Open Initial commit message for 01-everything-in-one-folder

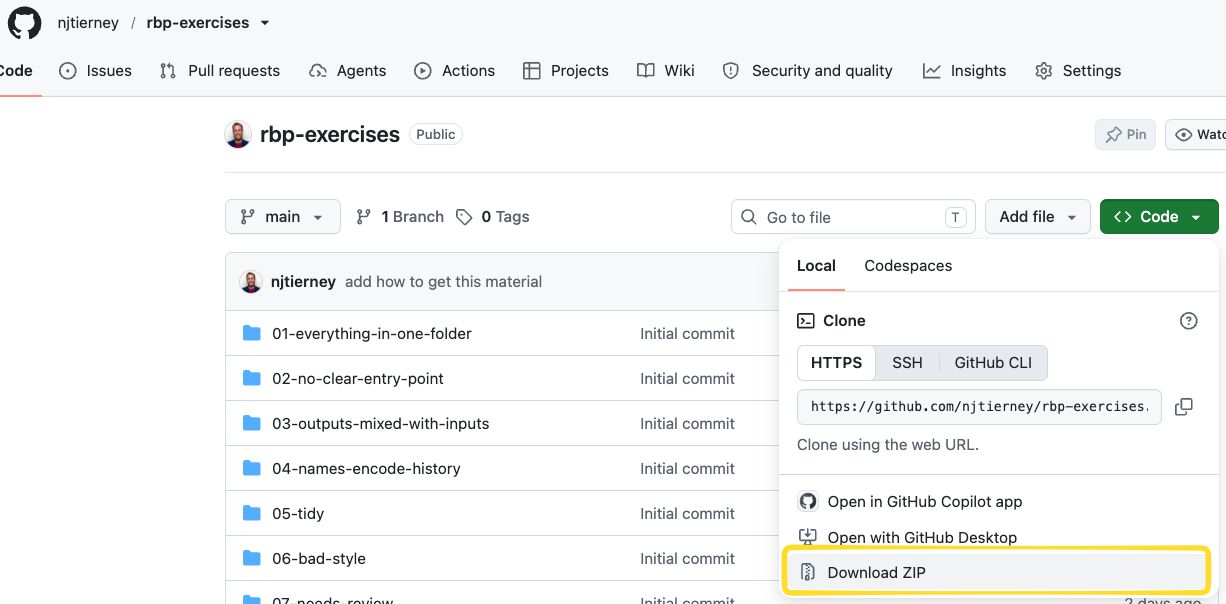tap(687, 333)
